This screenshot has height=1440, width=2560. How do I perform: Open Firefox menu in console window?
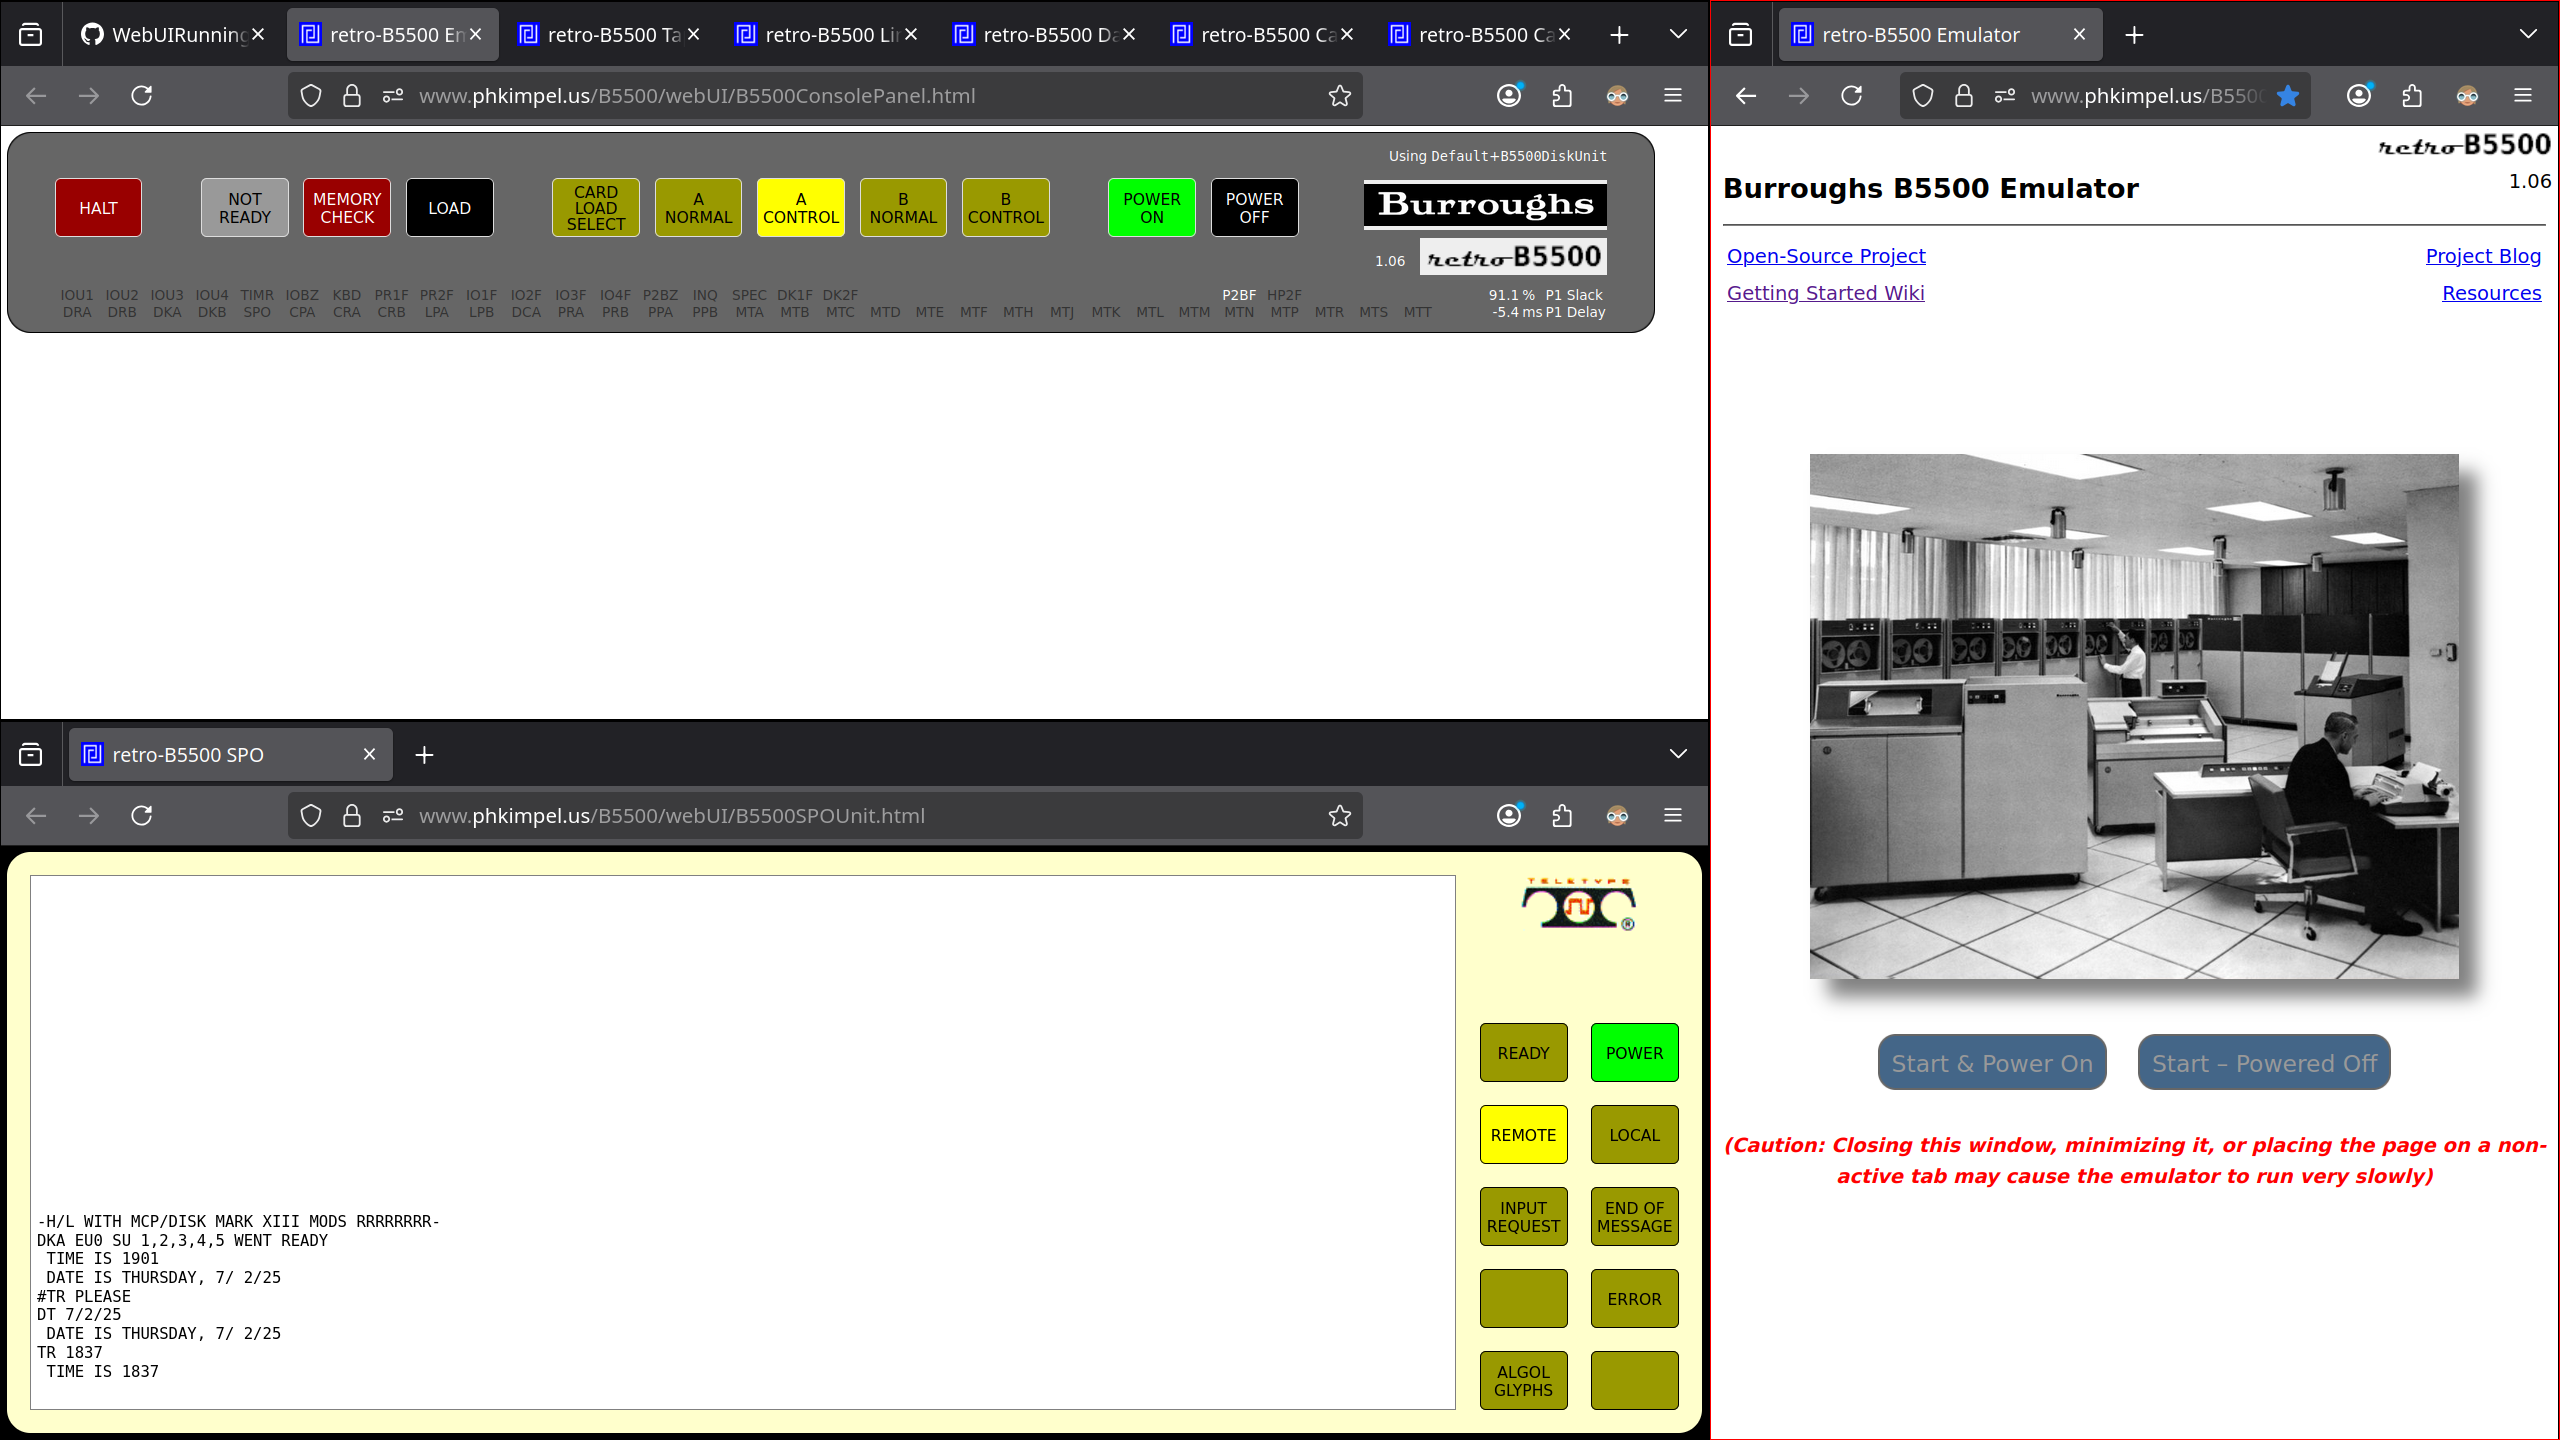click(x=1673, y=96)
